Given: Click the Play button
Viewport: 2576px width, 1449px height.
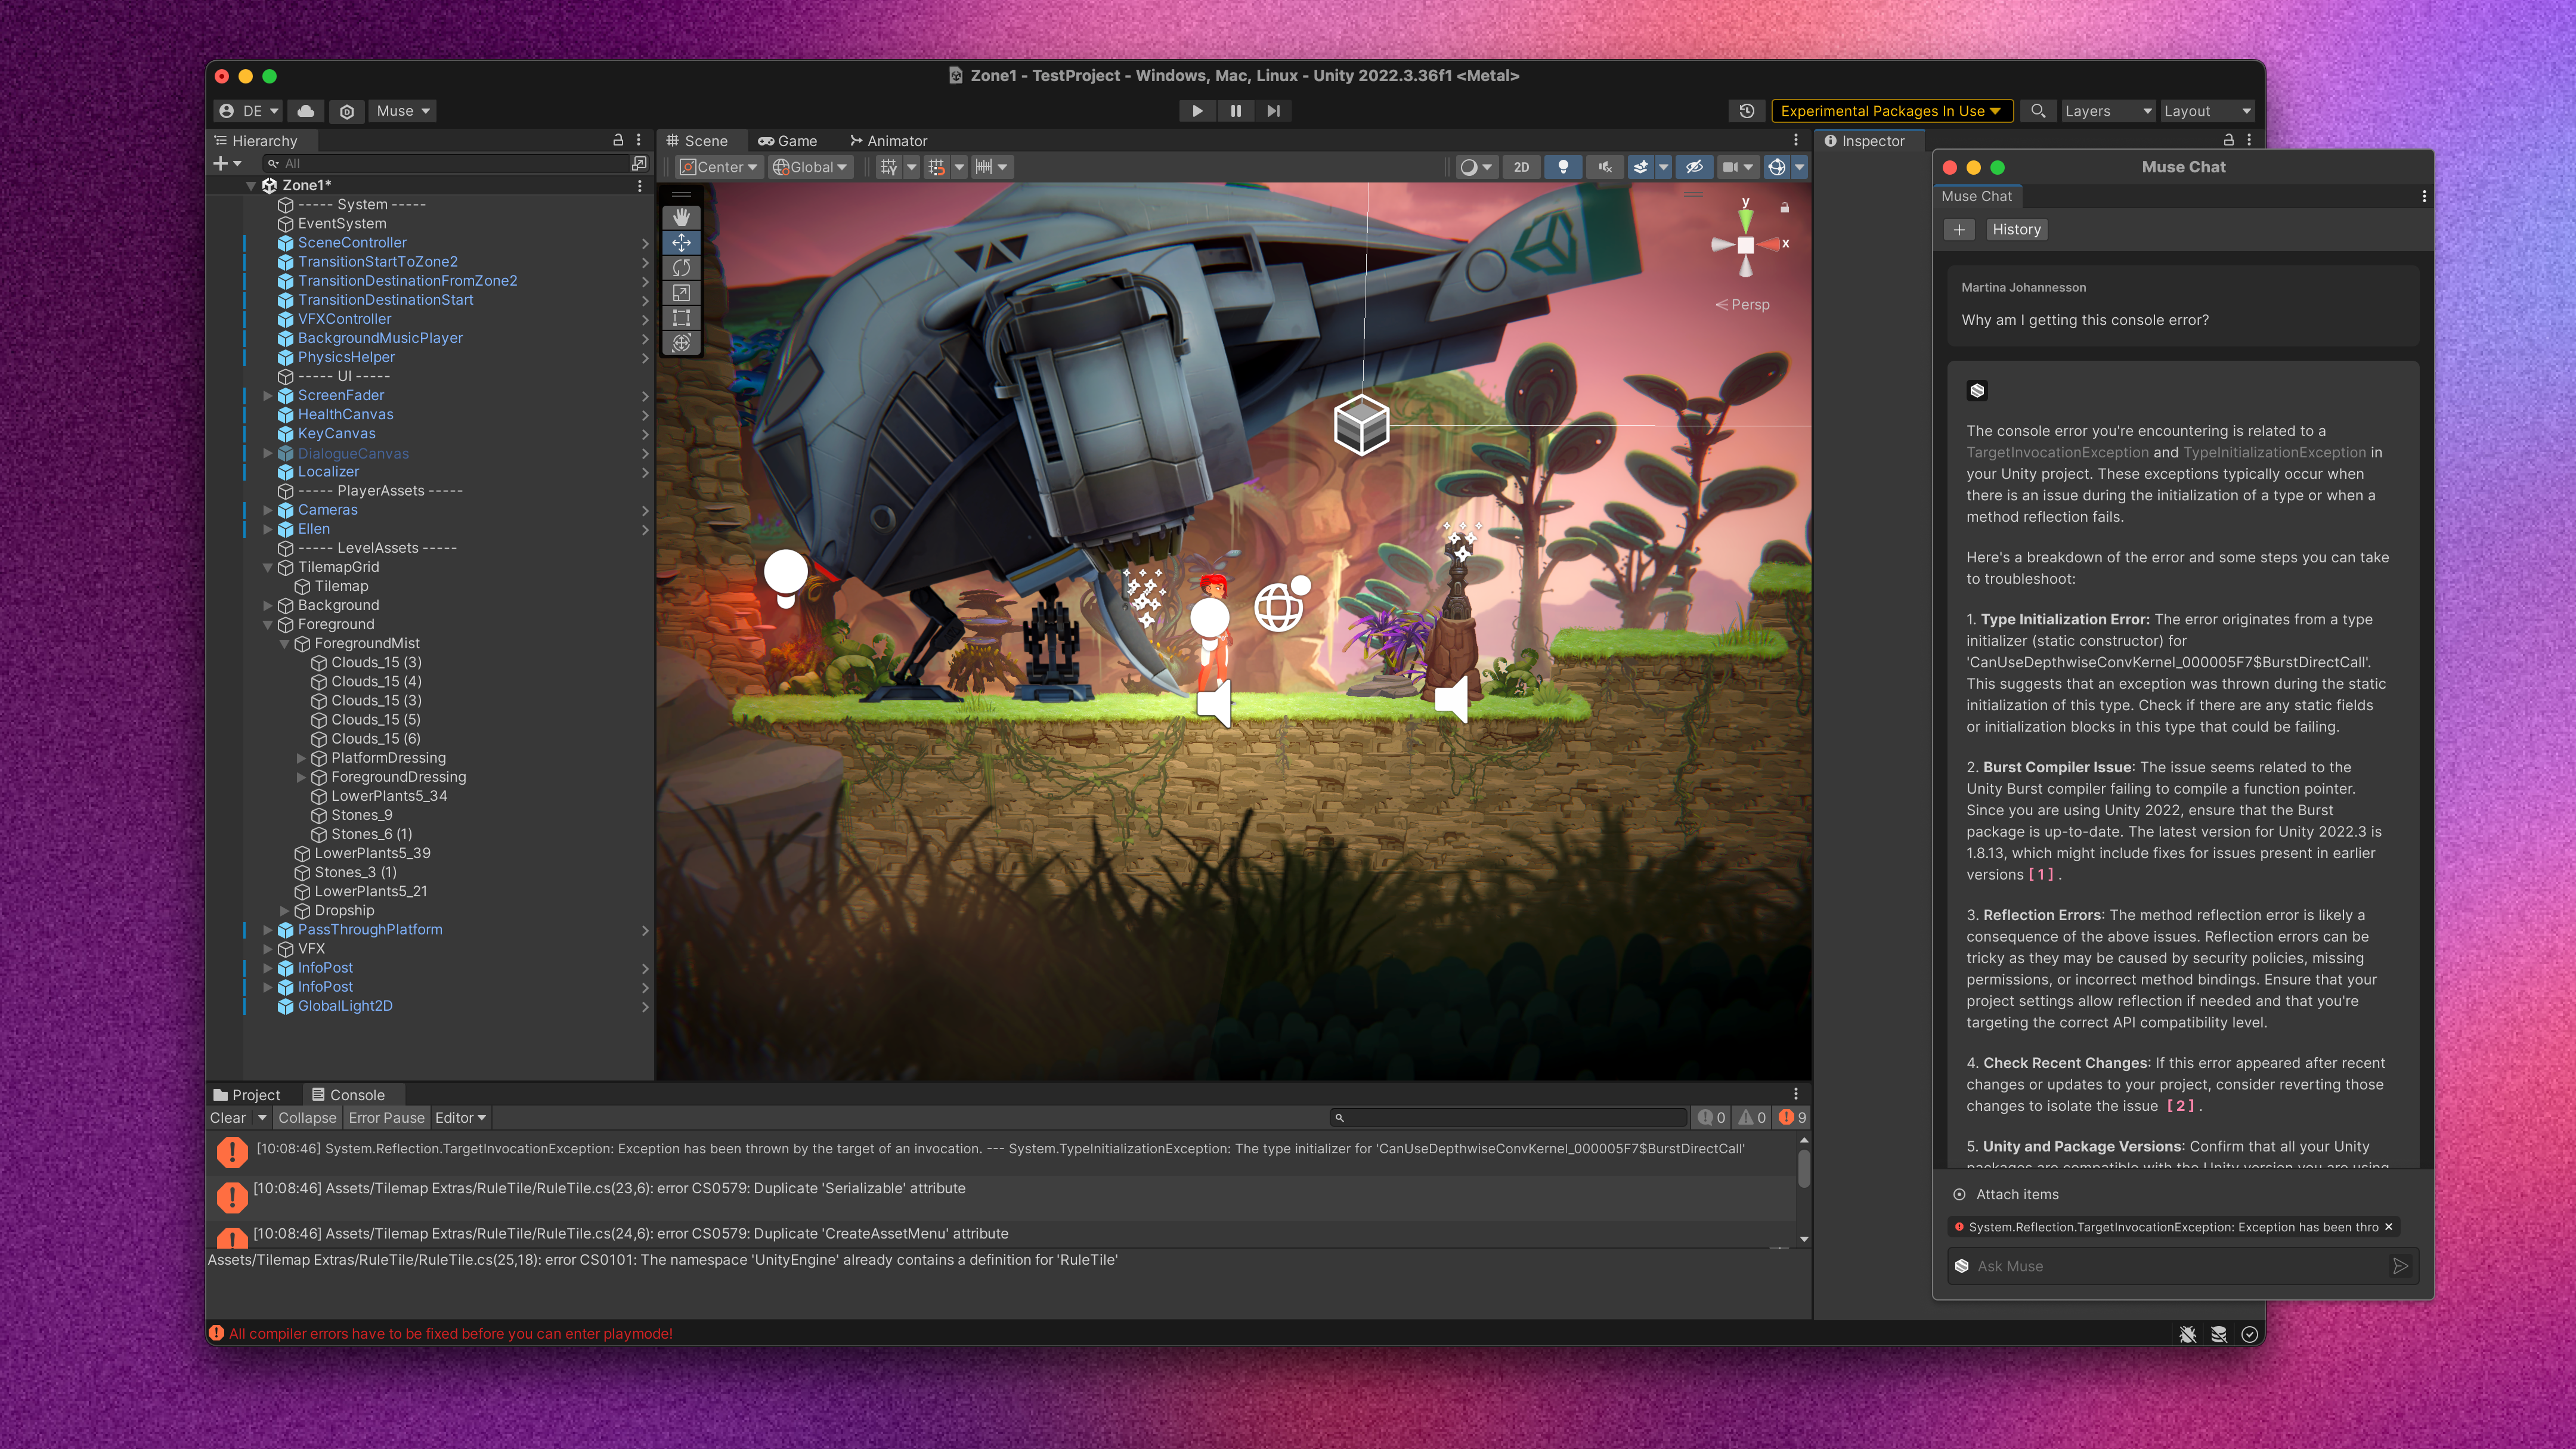Looking at the screenshot, I should pyautogui.click(x=1197, y=111).
